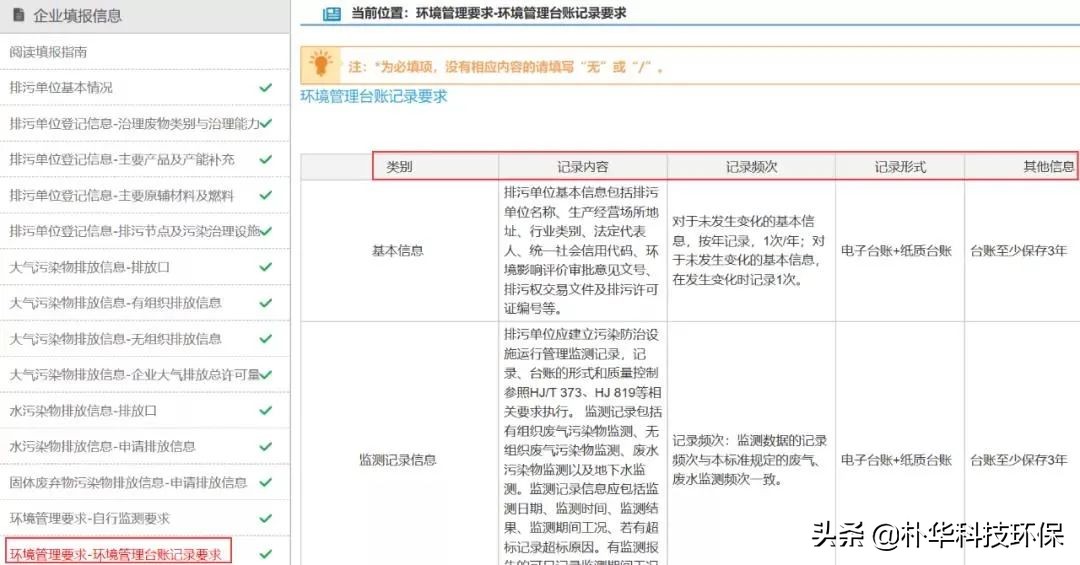Click 电子台账+纸质台账 in 监测记录信息 row
The width and height of the screenshot is (1080, 565).
(896, 460)
